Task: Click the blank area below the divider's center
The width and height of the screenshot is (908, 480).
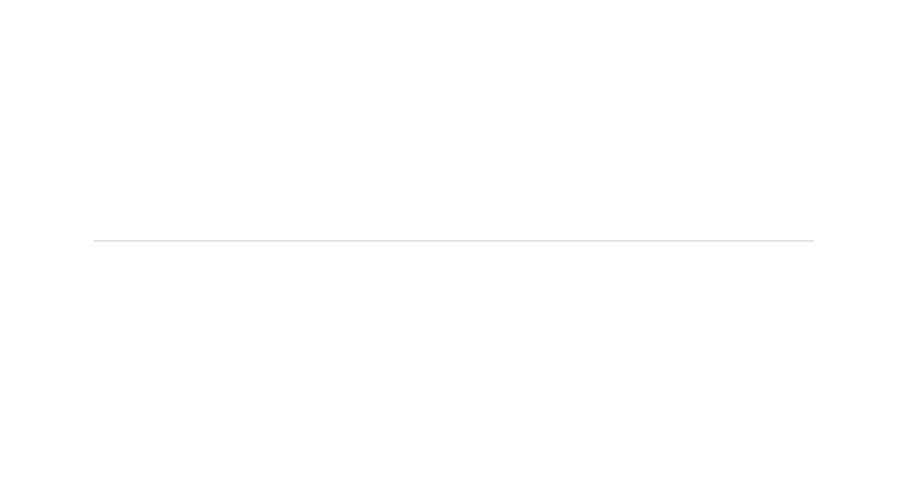Action: coord(454,360)
